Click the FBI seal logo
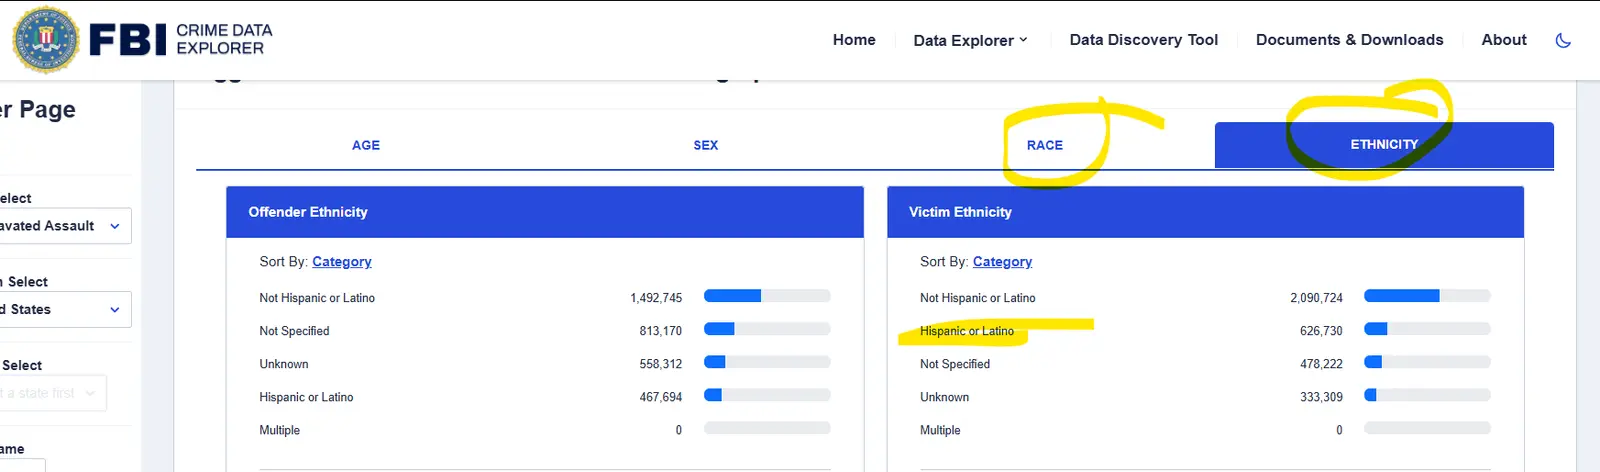The width and height of the screenshot is (1600, 472). (x=46, y=40)
